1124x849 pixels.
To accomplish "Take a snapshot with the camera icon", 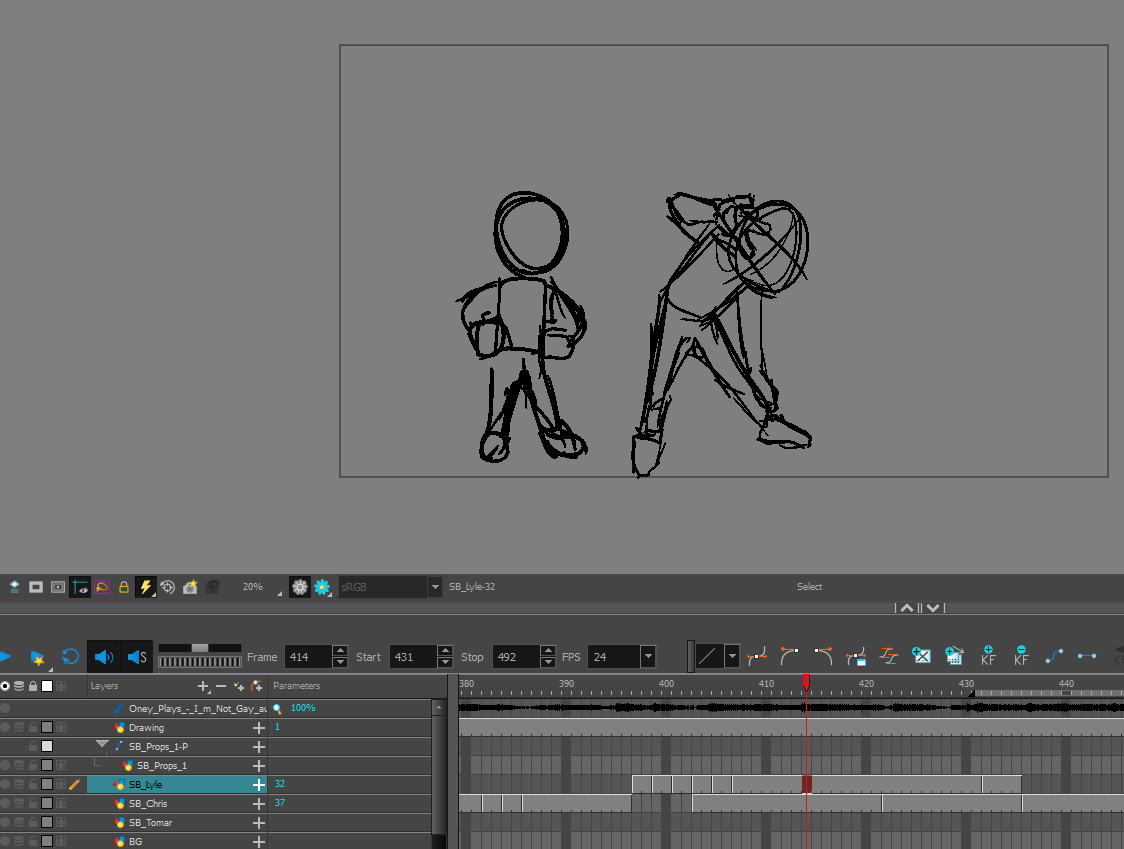I will coord(191,587).
